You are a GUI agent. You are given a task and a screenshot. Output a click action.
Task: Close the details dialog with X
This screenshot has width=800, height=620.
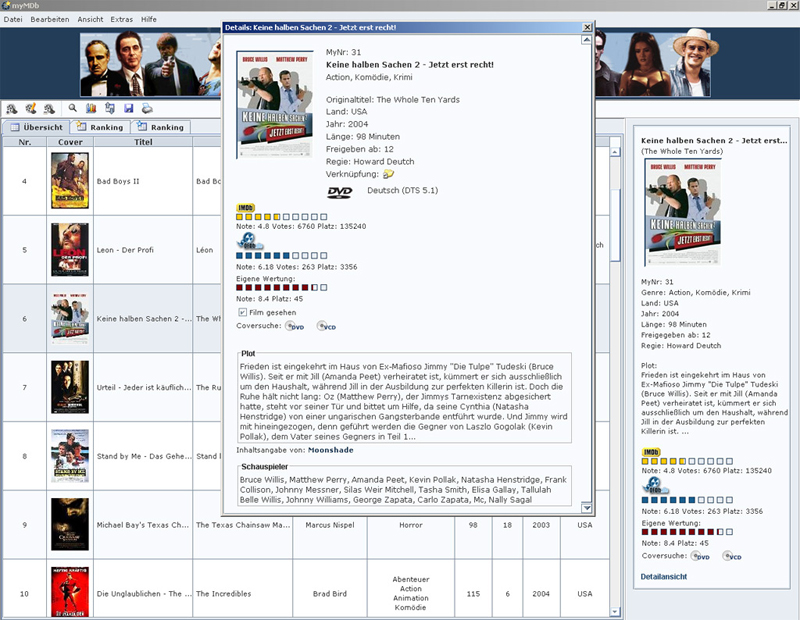(x=587, y=28)
